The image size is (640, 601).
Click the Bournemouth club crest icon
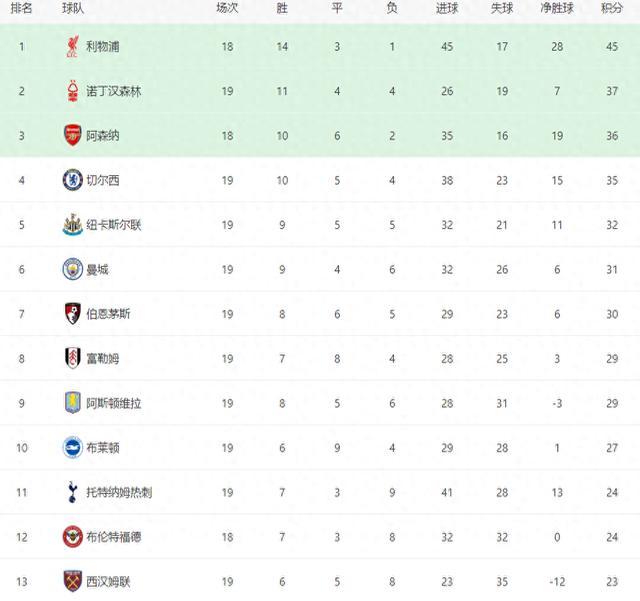pyautogui.click(x=73, y=314)
